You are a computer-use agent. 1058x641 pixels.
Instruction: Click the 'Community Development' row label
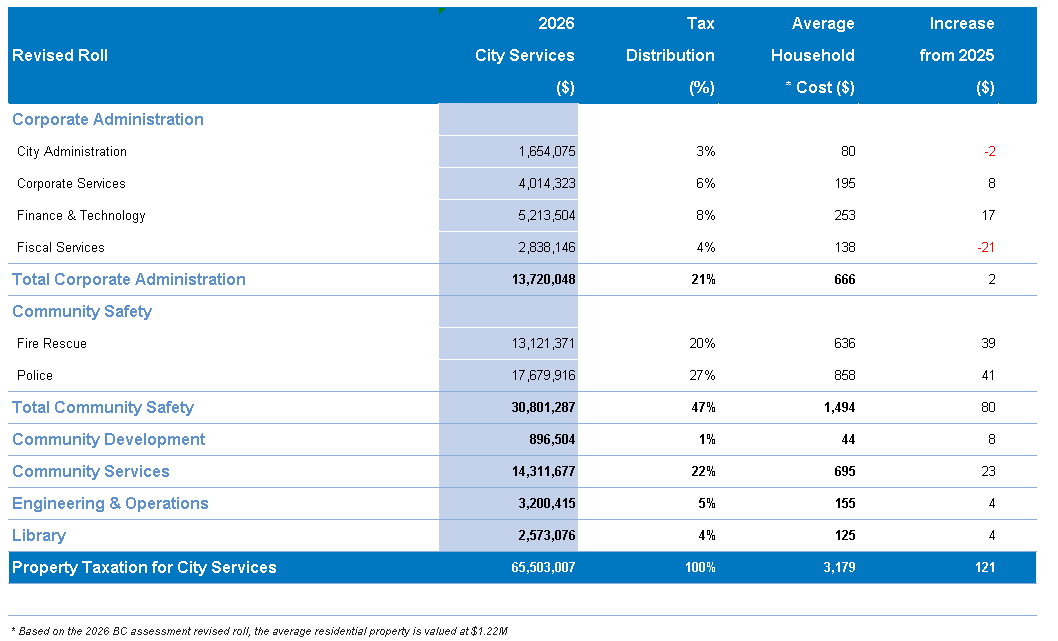pyautogui.click(x=109, y=440)
